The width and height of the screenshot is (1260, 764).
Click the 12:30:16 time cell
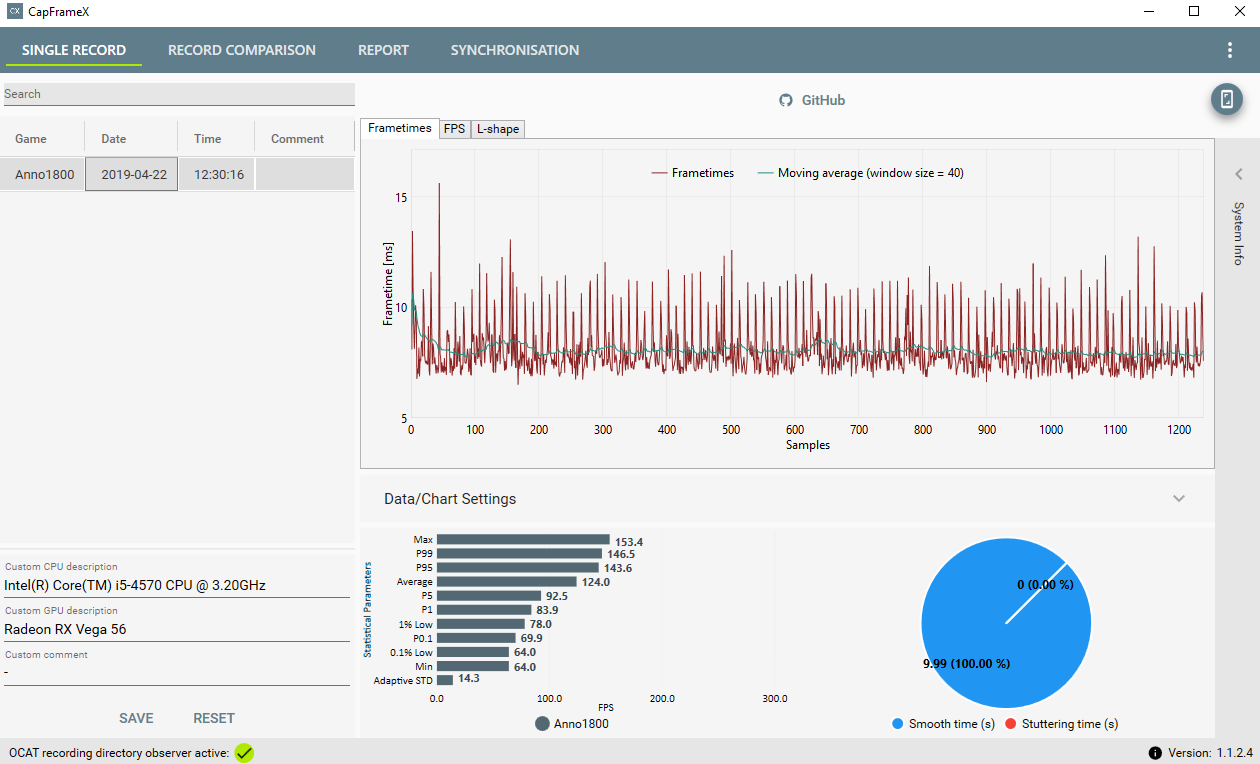point(217,174)
